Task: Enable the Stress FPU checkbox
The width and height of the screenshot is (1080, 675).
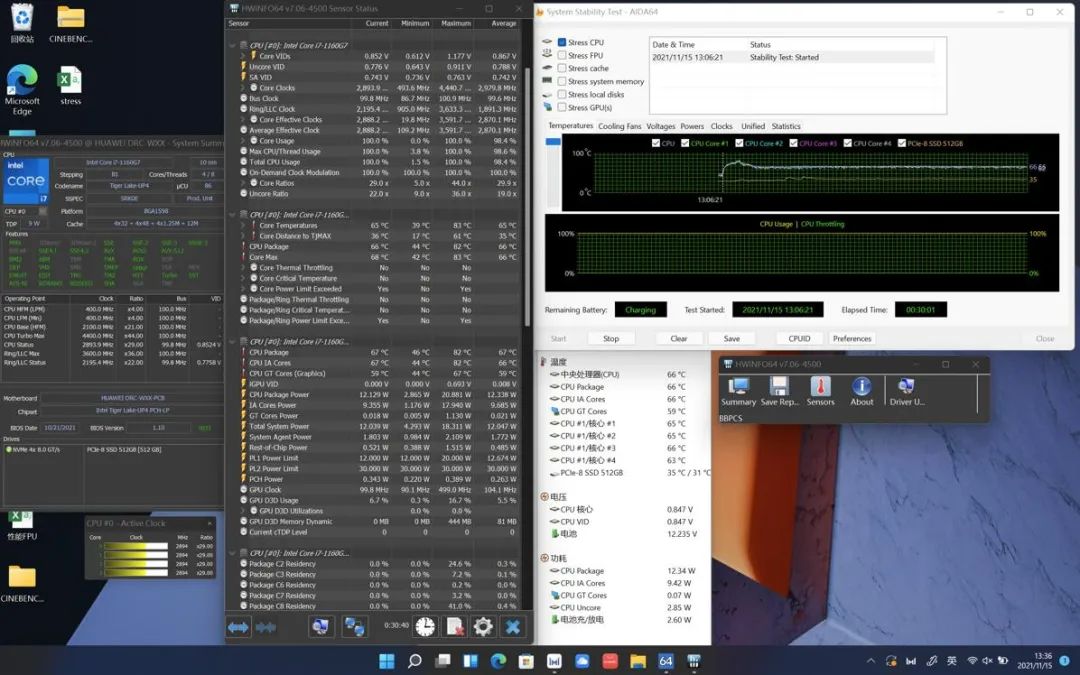Action: (562, 55)
